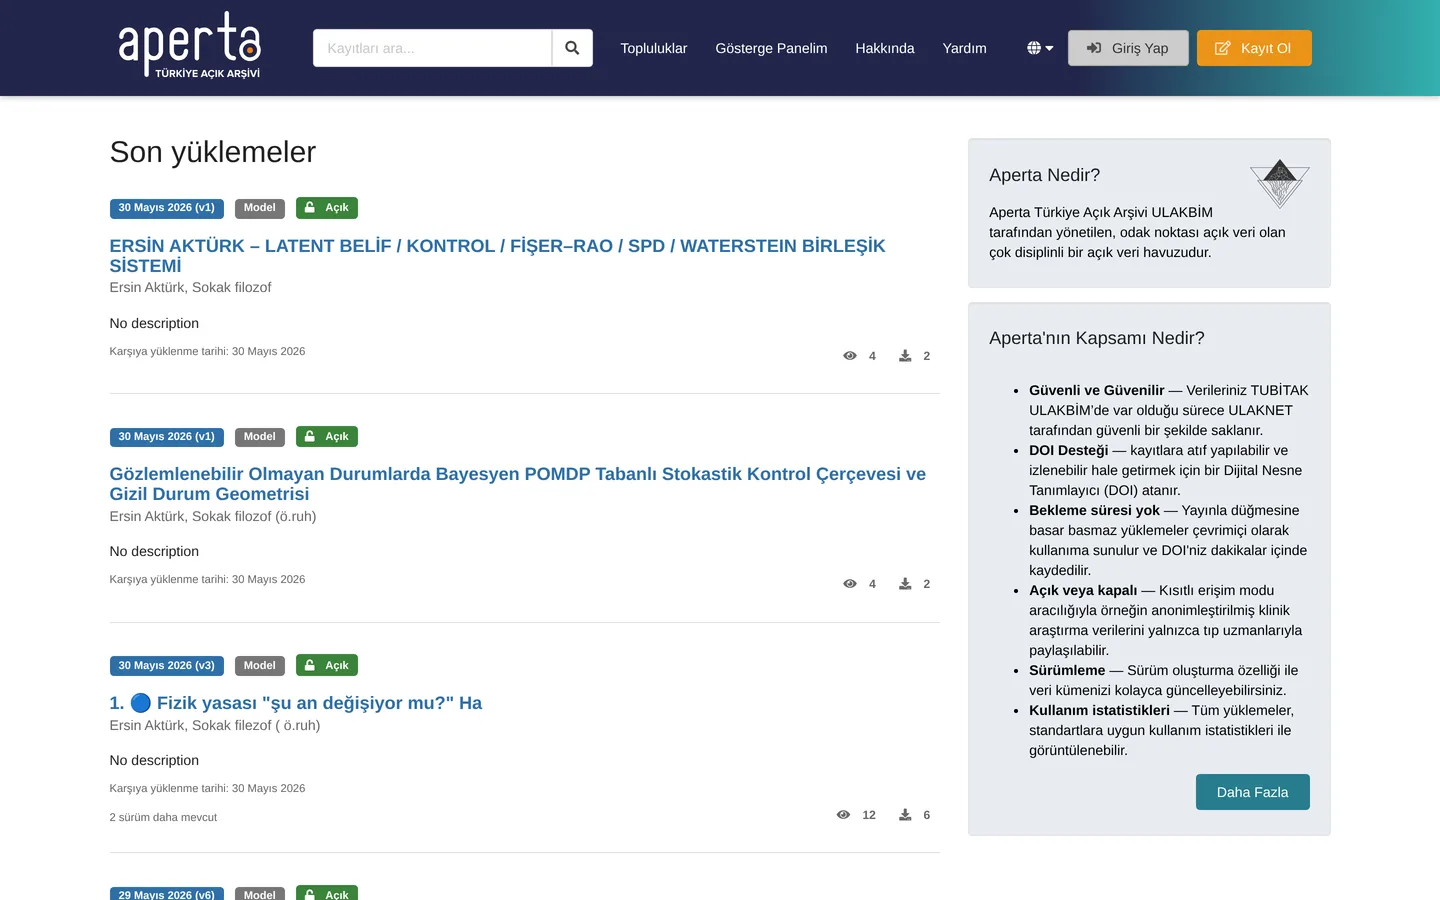Click the "Aperta'nın Kapsamı Nedir?" heading

coord(1097,338)
